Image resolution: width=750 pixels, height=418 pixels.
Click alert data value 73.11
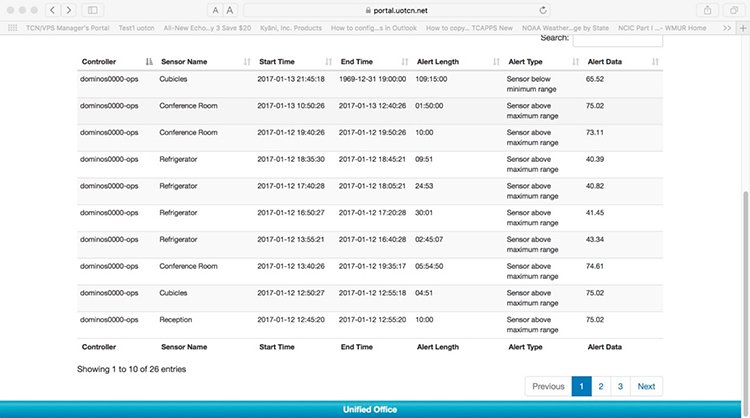(595, 132)
